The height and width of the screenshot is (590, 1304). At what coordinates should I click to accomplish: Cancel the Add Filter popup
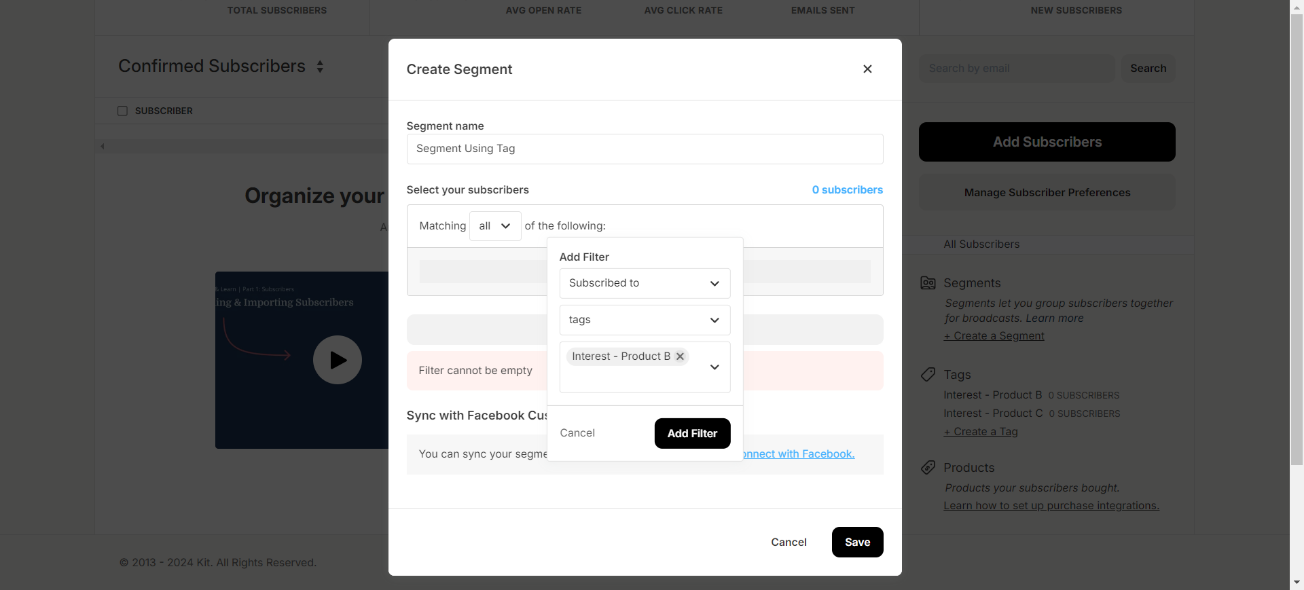click(577, 433)
